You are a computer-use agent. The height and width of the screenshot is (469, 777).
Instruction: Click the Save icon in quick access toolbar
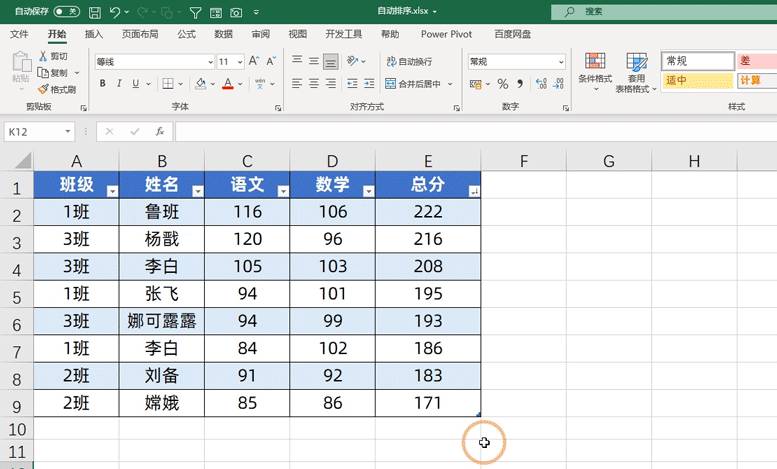pyautogui.click(x=95, y=12)
